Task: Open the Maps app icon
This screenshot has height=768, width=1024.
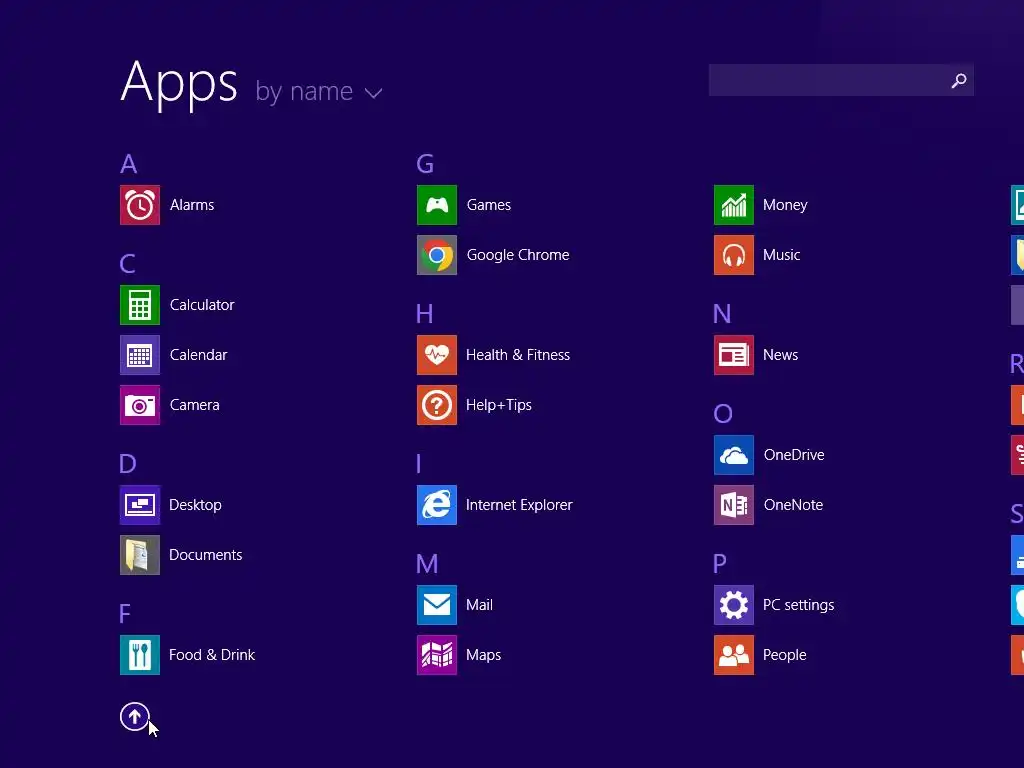Action: 437,655
